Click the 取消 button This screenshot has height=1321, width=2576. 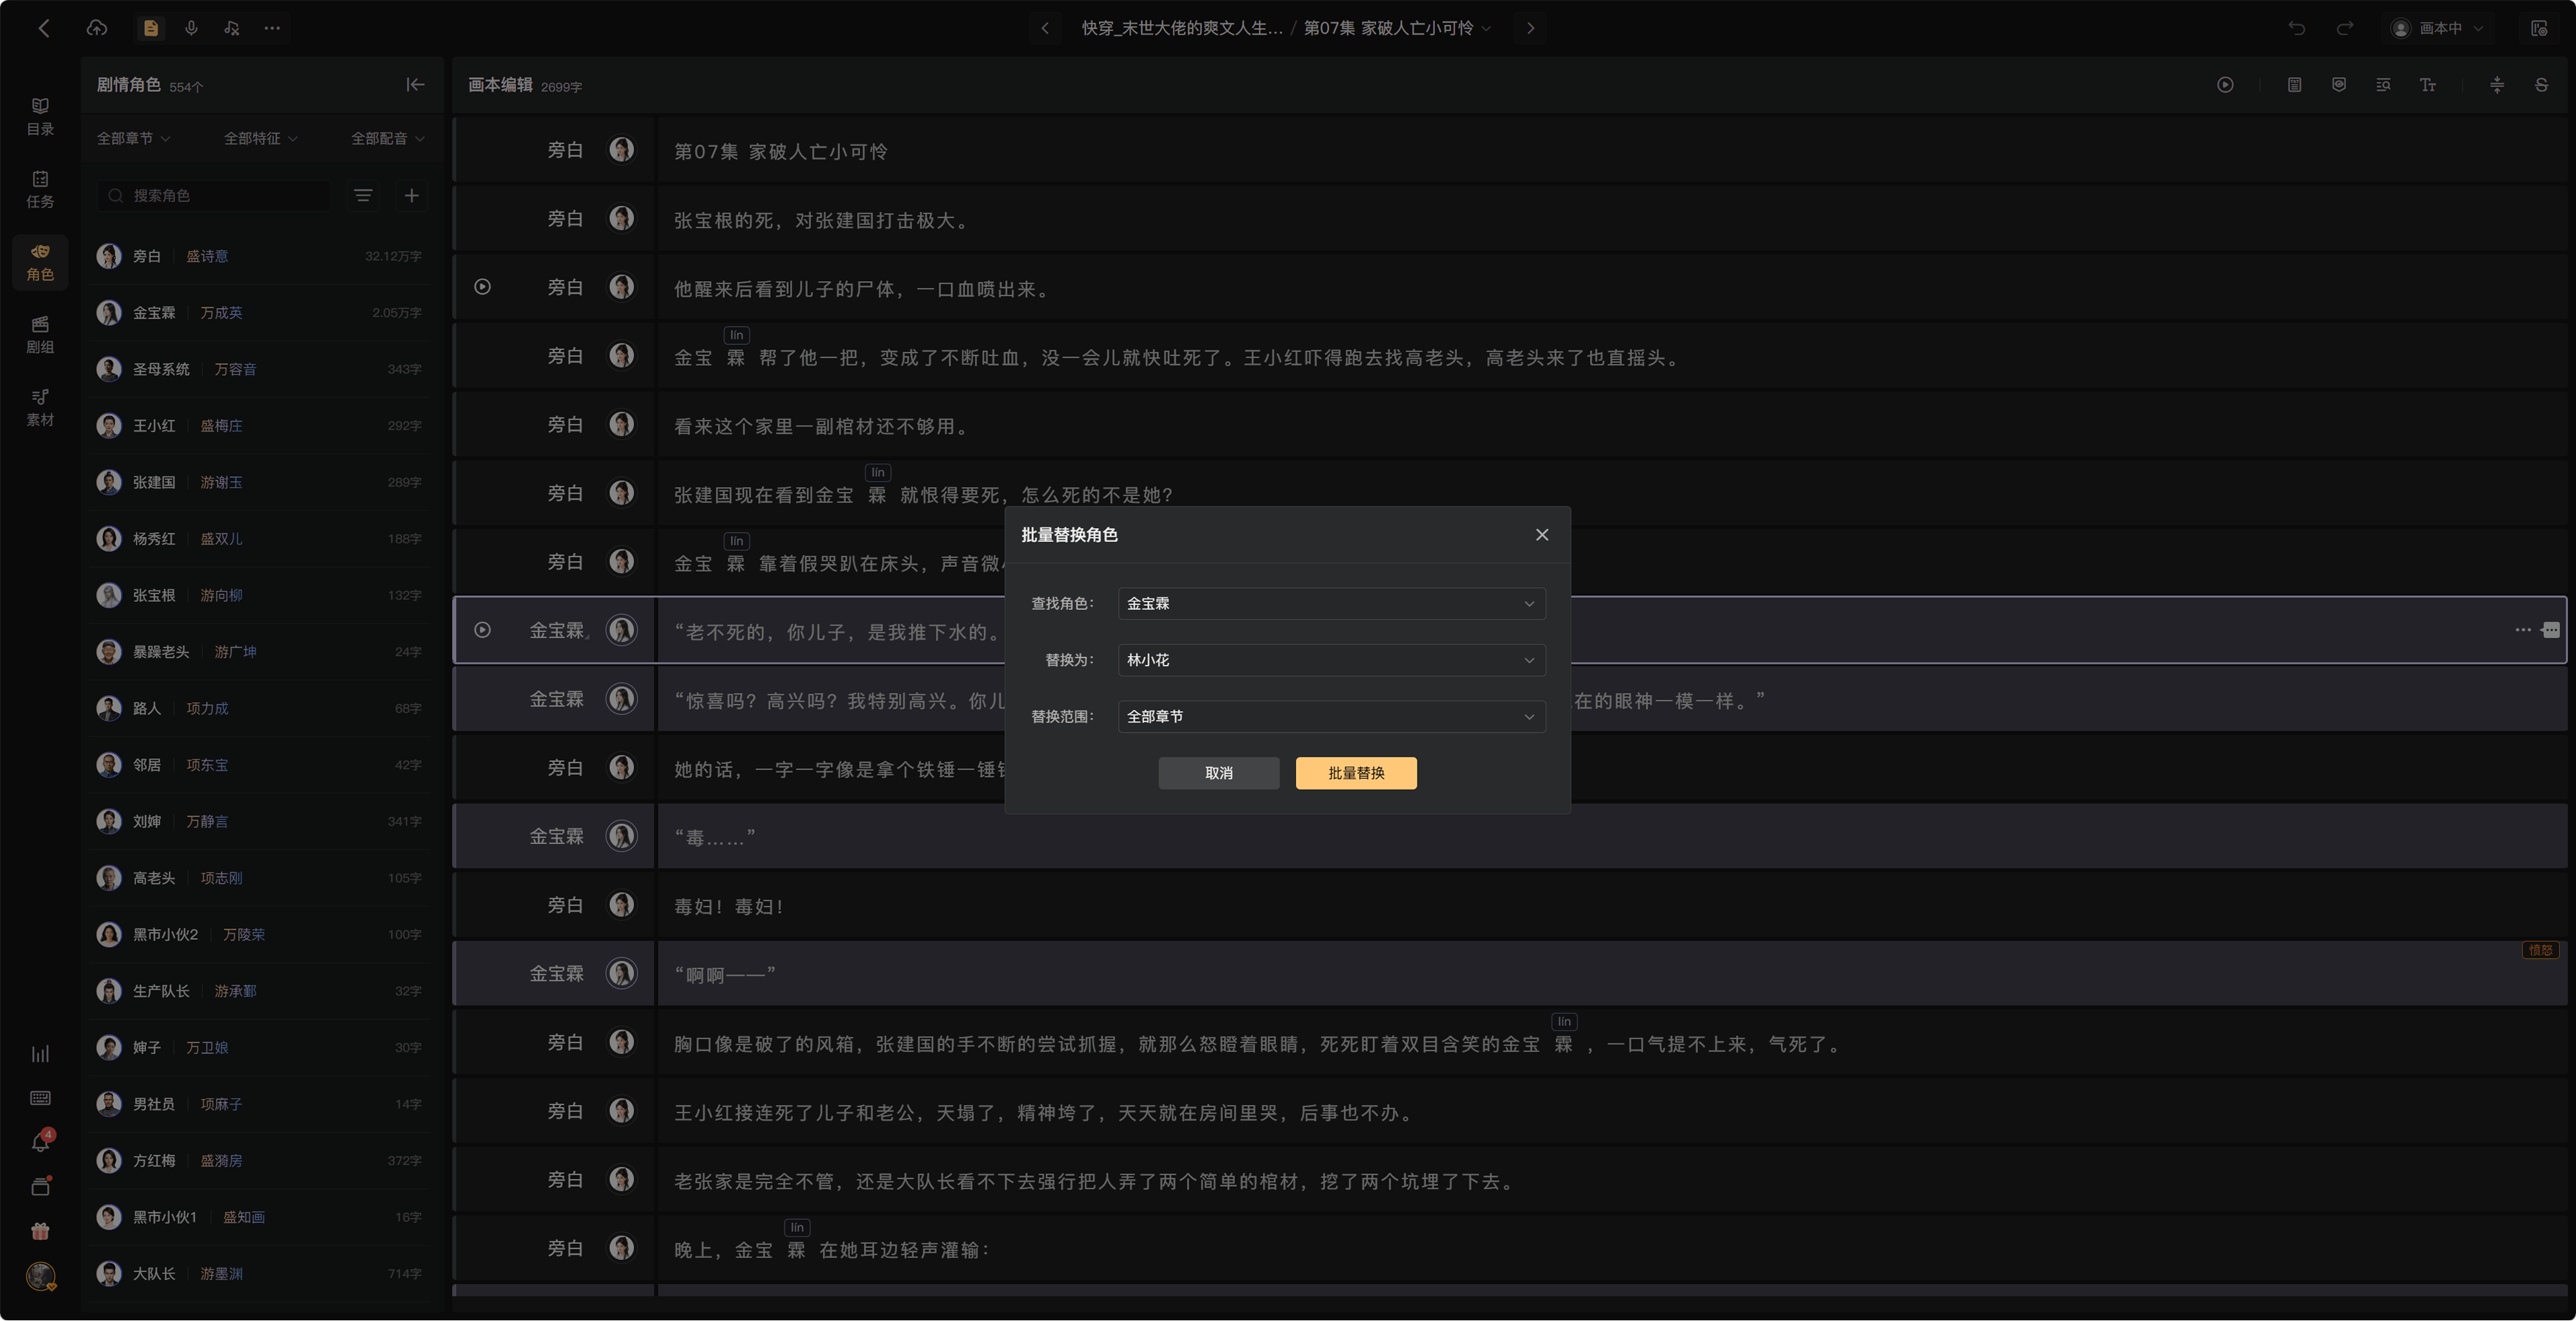click(x=1218, y=773)
